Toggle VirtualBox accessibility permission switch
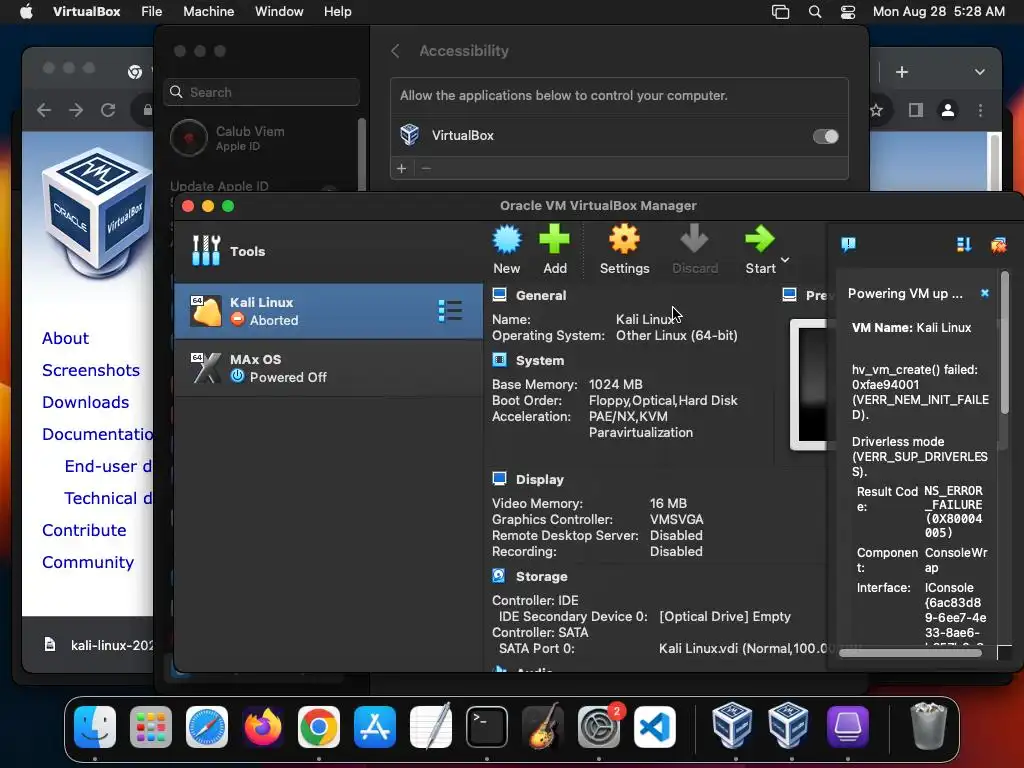This screenshot has width=1024, height=768. click(825, 136)
